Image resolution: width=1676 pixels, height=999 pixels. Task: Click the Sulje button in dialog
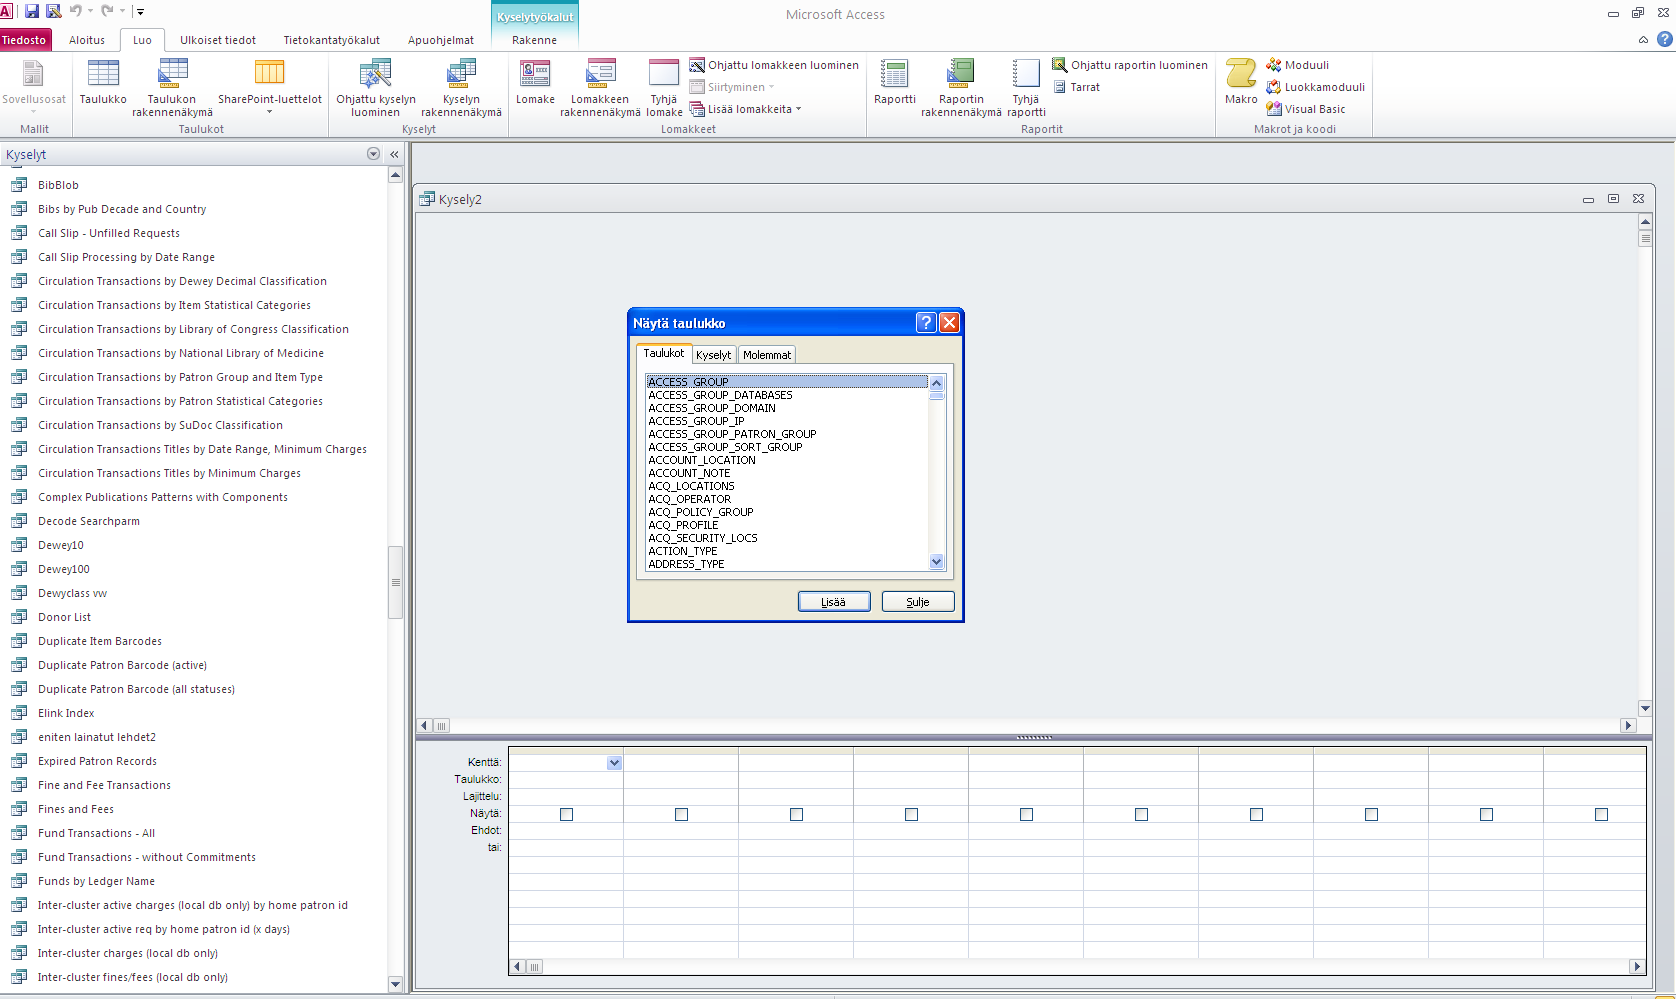click(x=918, y=601)
